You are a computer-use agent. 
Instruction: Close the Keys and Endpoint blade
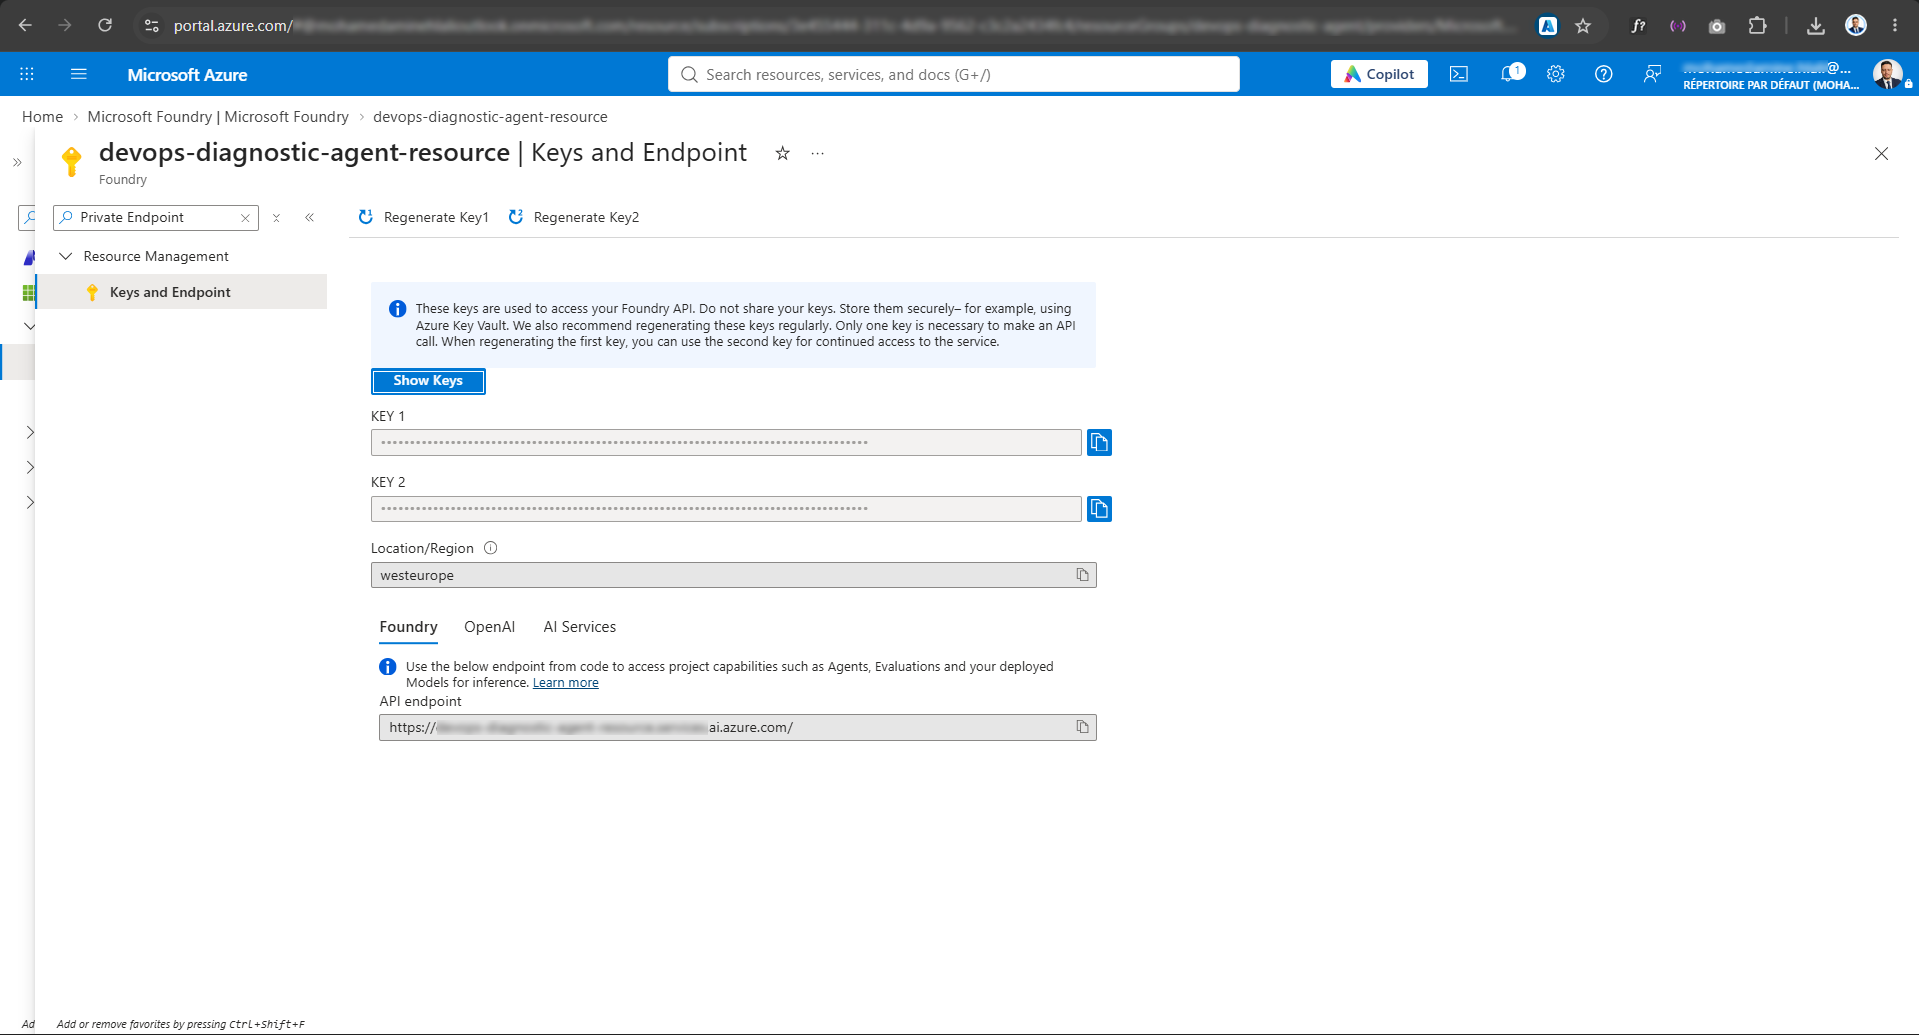[1881, 153]
